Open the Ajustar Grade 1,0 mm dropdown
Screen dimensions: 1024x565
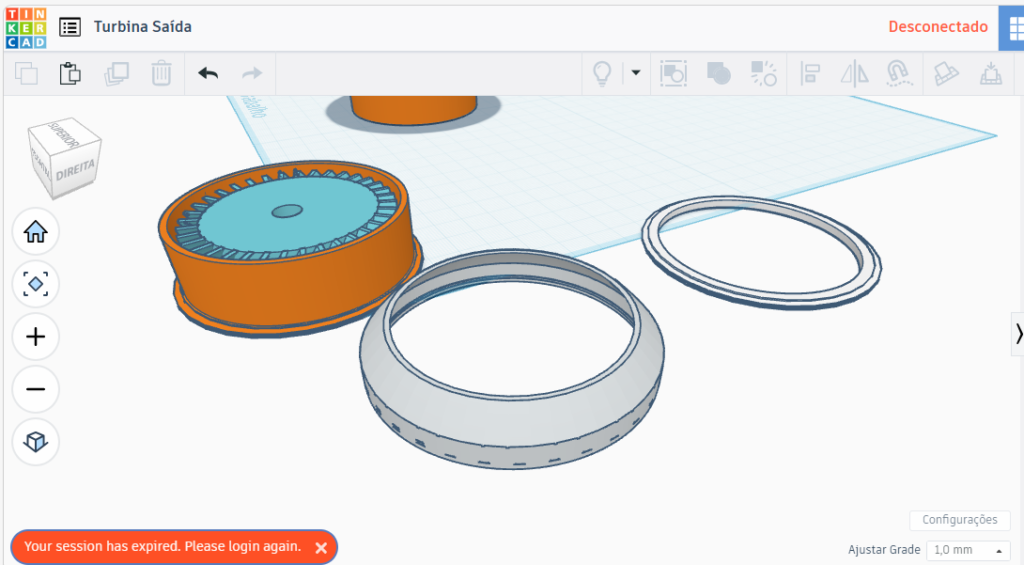pyautogui.click(x=967, y=550)
